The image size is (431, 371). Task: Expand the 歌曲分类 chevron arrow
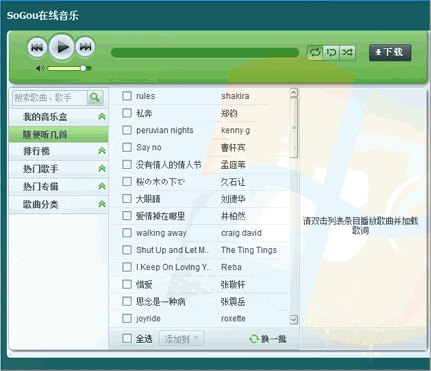tap(102, 204)
